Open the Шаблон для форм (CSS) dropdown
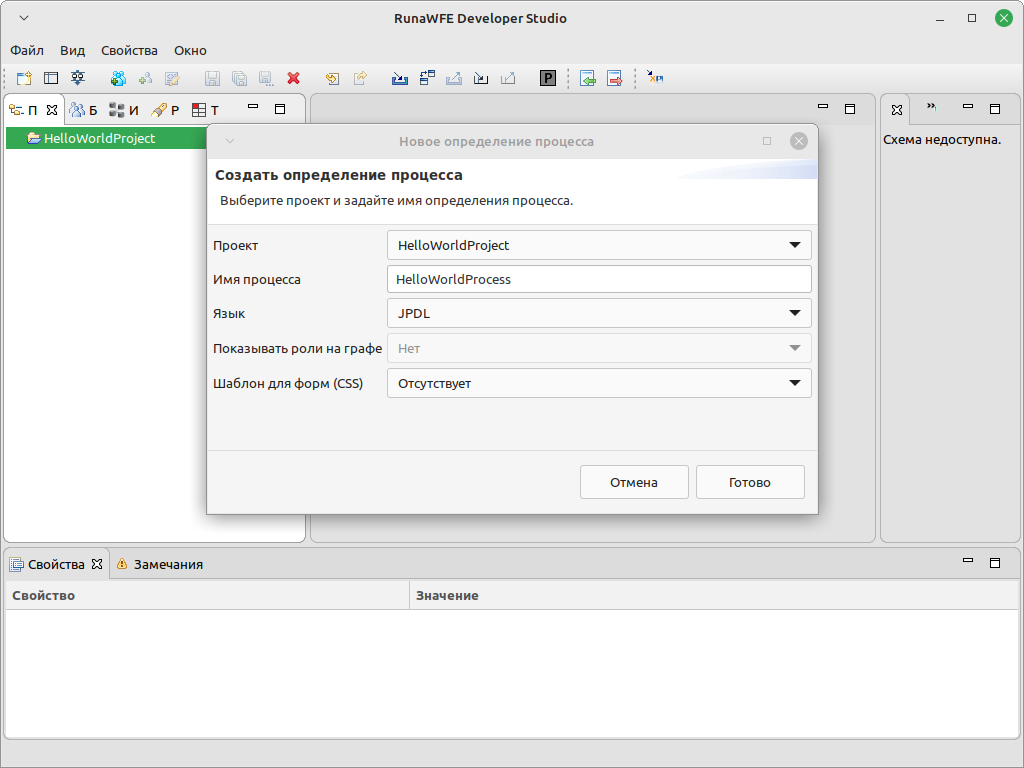The image size is (1024, 768). click(599, 383)
